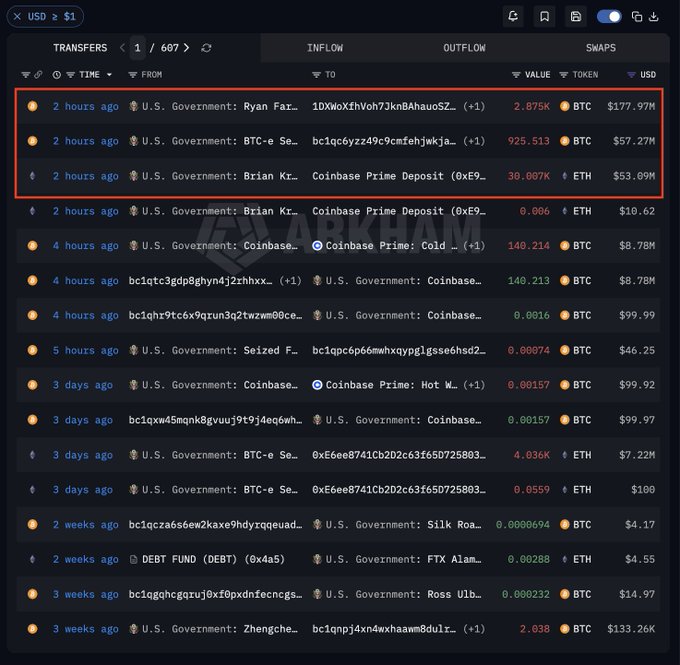Go to previous page of transfers
This screenshot has height=665, width=680.
click(122, 48)
